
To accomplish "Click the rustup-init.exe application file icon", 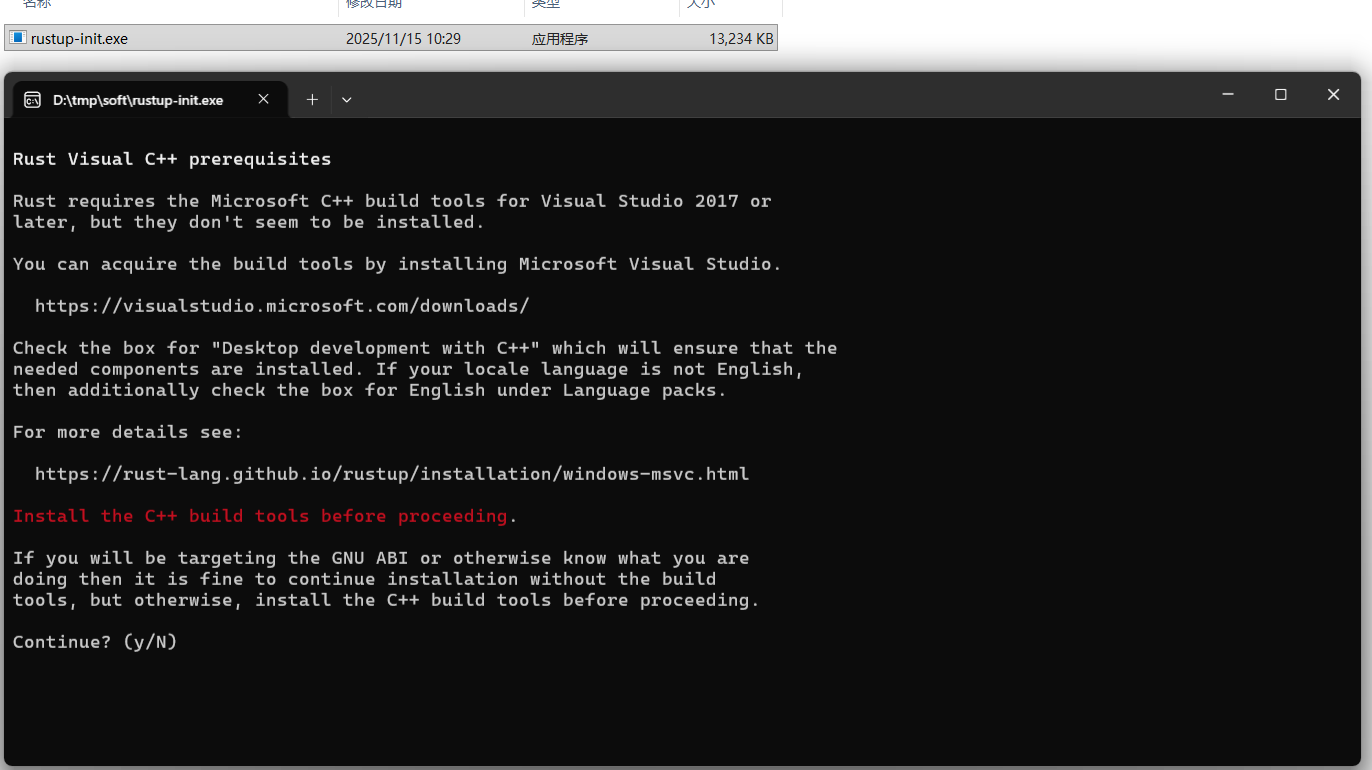I will pyautogui.click(x=17, y=38).
